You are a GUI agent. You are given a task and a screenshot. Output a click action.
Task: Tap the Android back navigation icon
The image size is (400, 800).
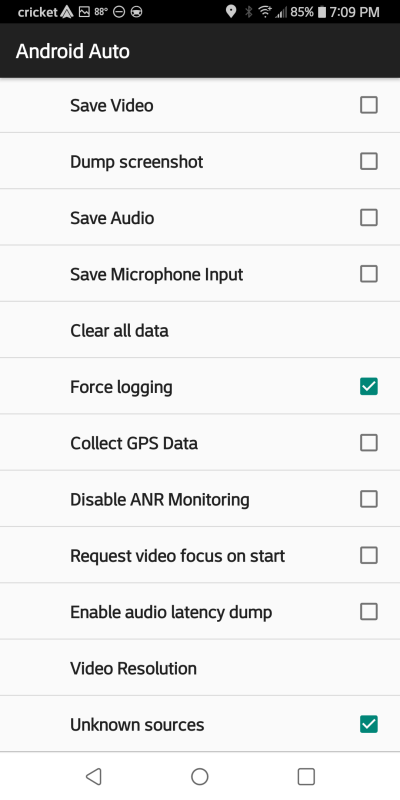coord(94,776)
